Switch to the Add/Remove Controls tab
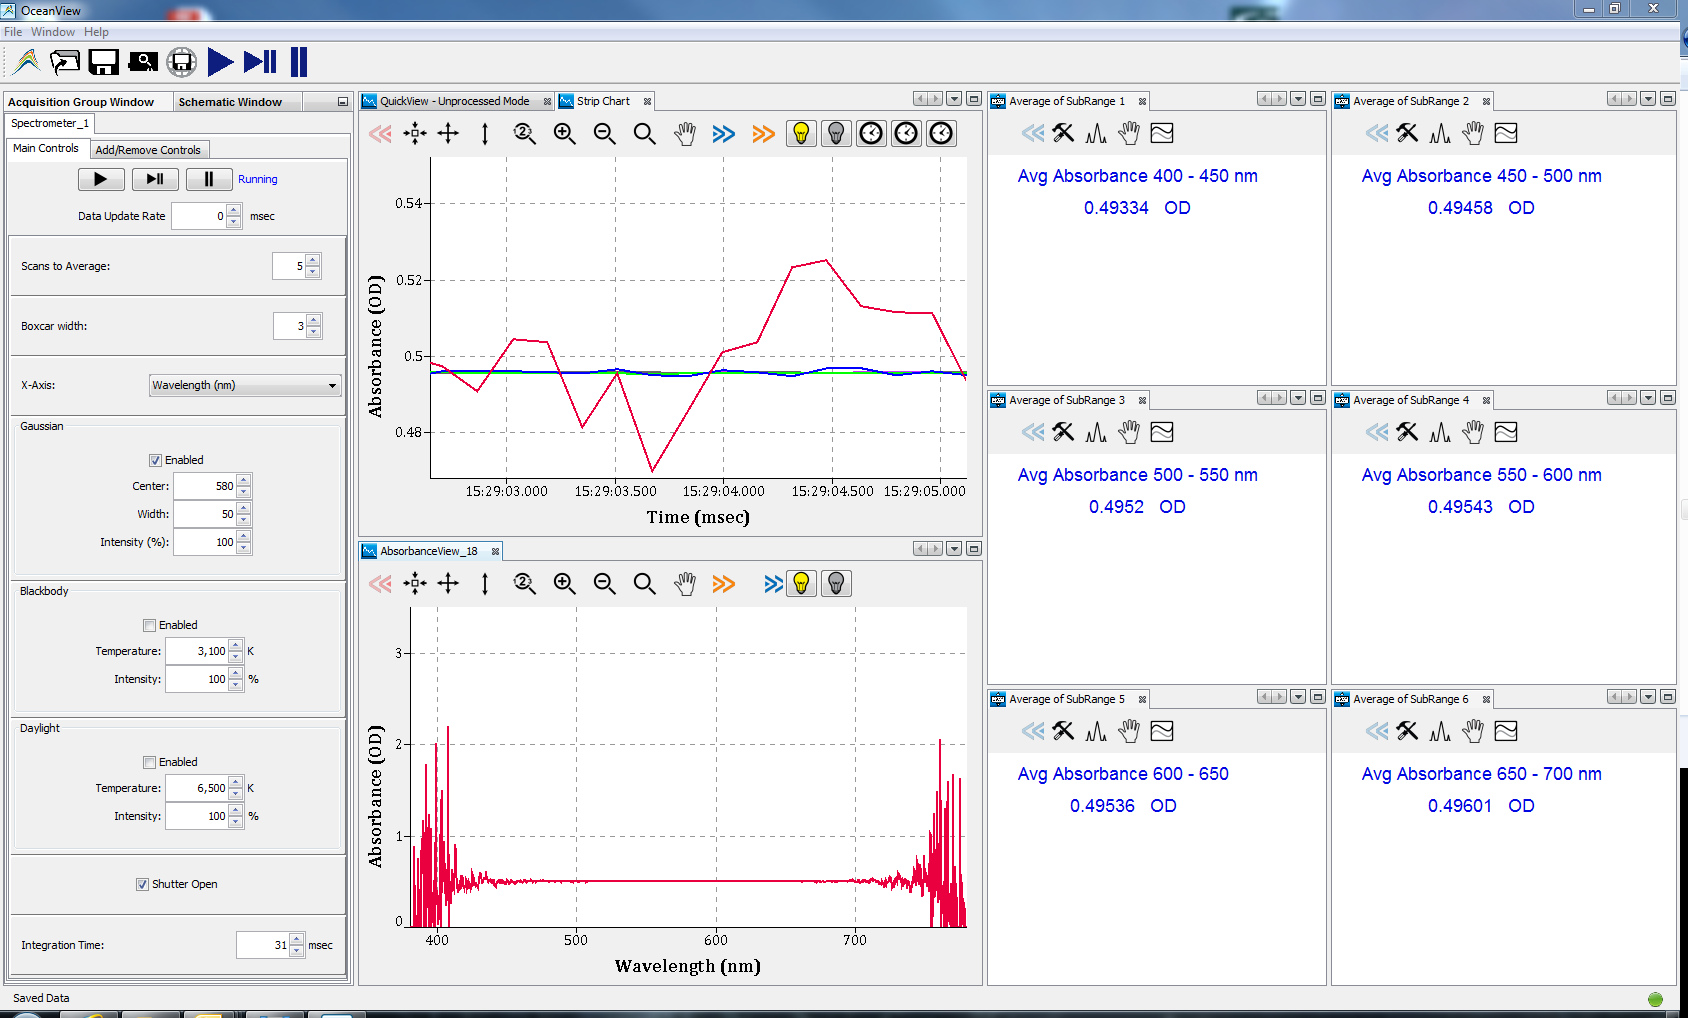1688x1018 pixels. (148, 150)
